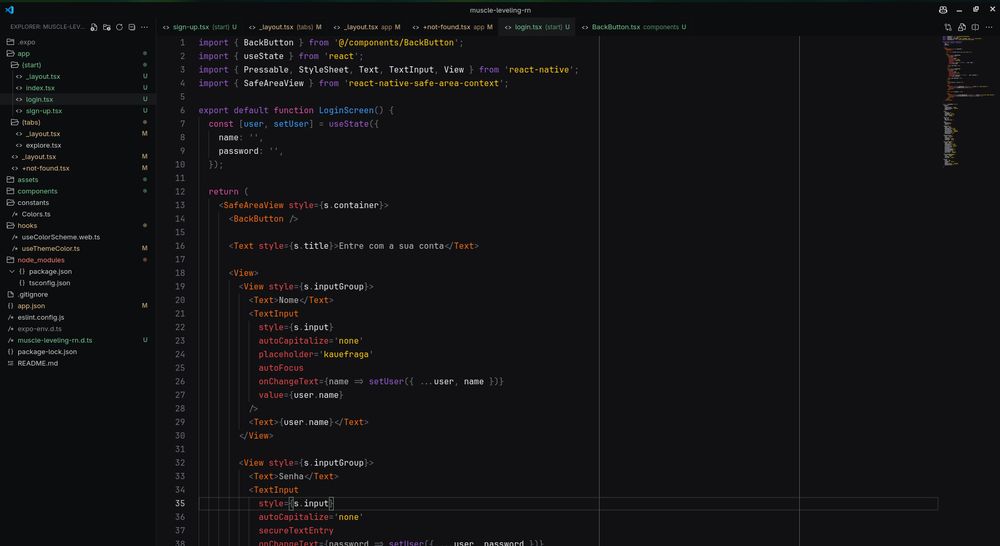Open editor more actions ellipsis
The width and height of the screenshot is (1000, 546).
(x=989, y=27)
